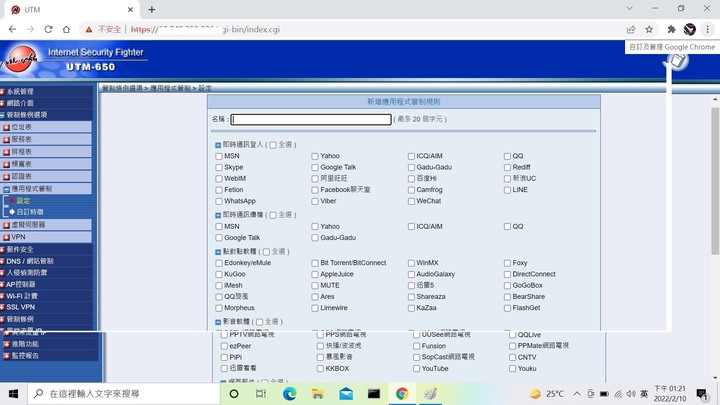Open Microsoft Edge from the taskbar
Image resolution: width=720 pixels, height=405 pixels.
(x=289, y=394)
